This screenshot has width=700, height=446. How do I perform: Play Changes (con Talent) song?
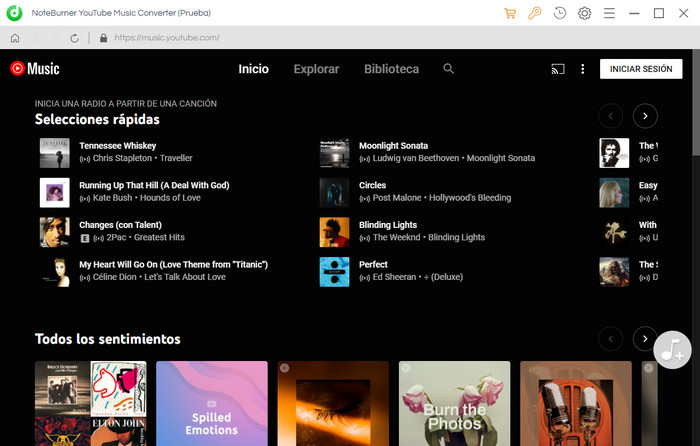tap(121, 225)
